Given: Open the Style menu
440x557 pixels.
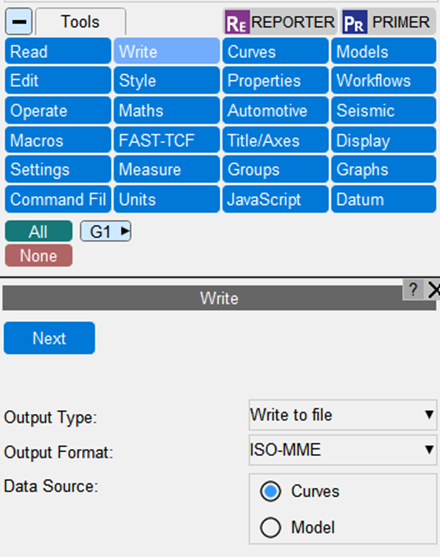Looking at the screenshot, I should click(167, 81).
